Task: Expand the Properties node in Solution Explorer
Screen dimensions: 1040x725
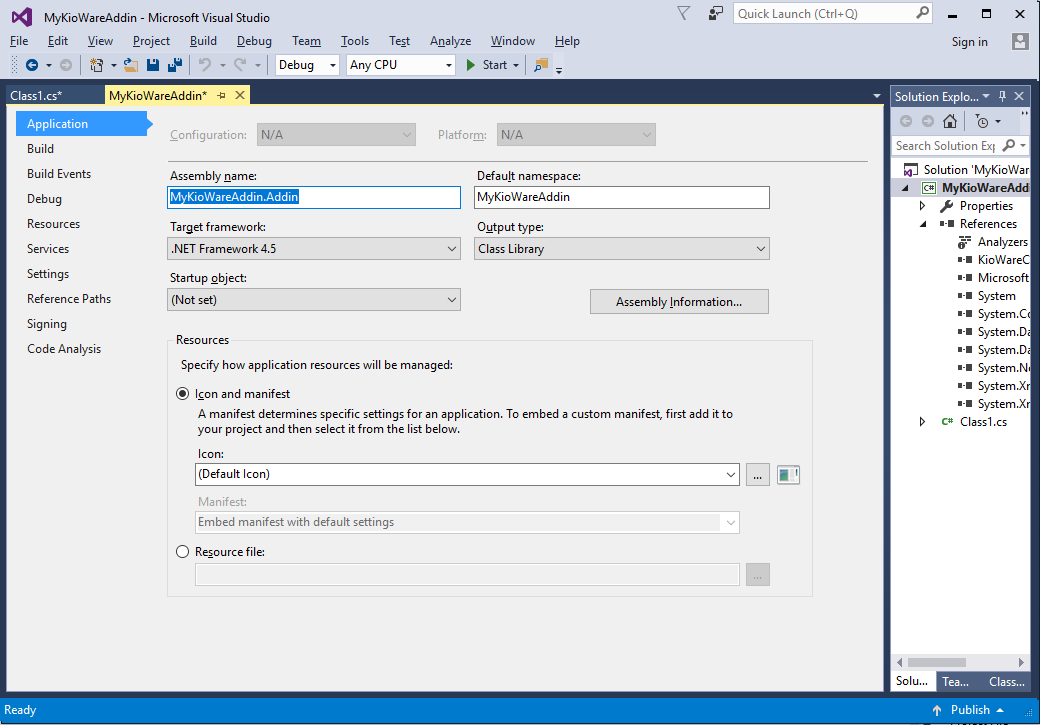Action: point(923,206)
